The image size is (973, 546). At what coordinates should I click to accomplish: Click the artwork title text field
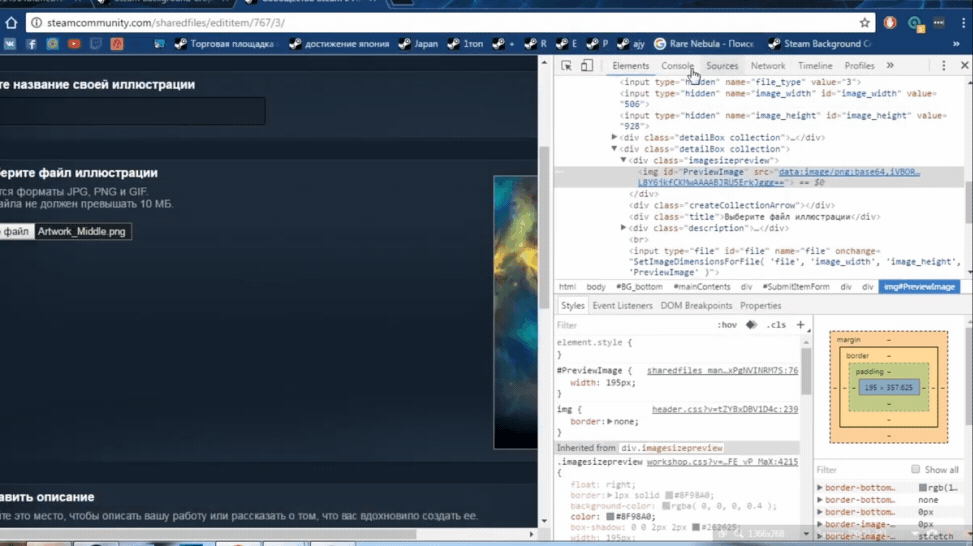pyautogui.click(x=132, y=111)
